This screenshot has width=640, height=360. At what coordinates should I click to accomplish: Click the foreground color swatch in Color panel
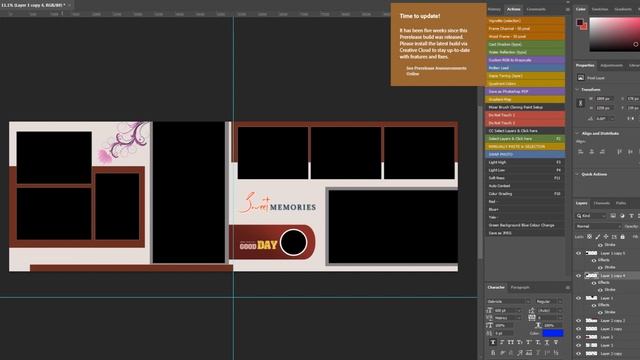click(580, 22)
